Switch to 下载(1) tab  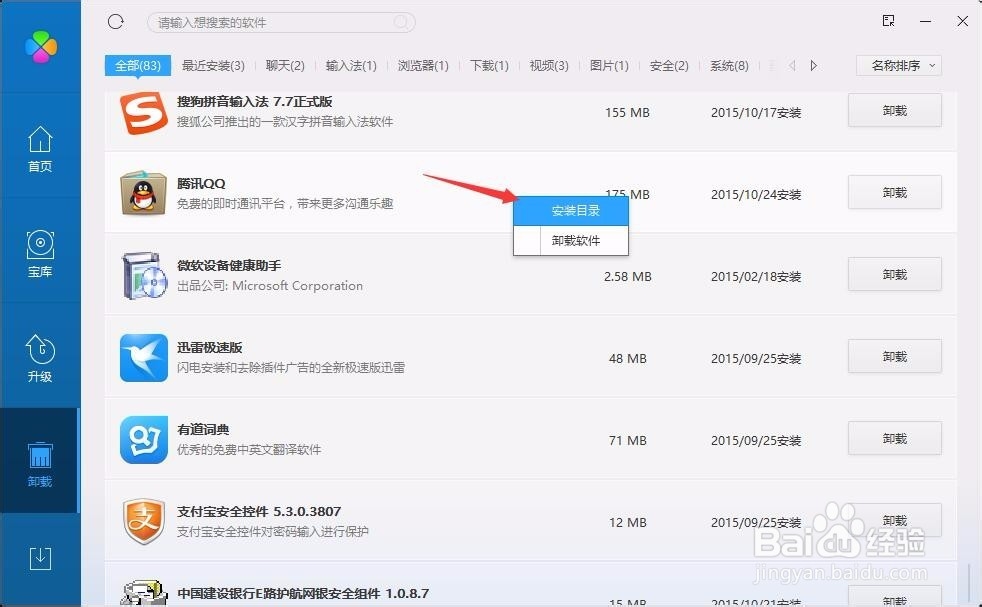coord(489,65)
